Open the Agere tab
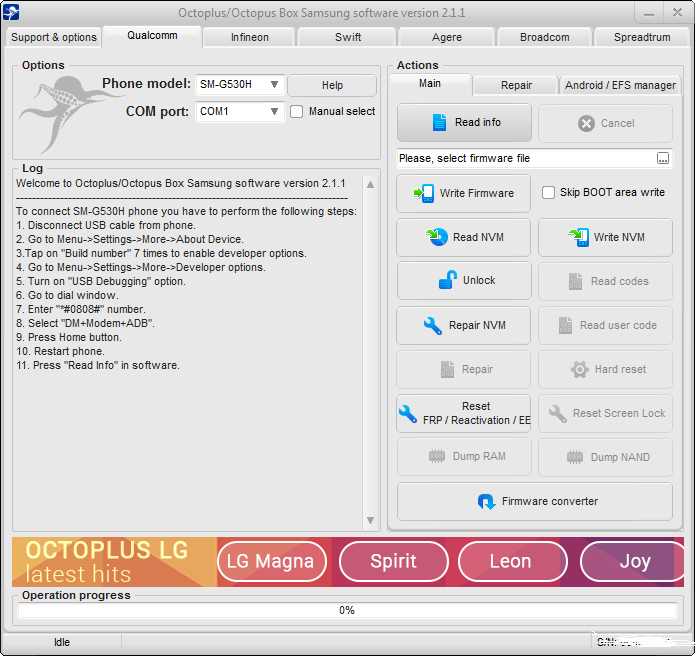 (x=447, y=37)
